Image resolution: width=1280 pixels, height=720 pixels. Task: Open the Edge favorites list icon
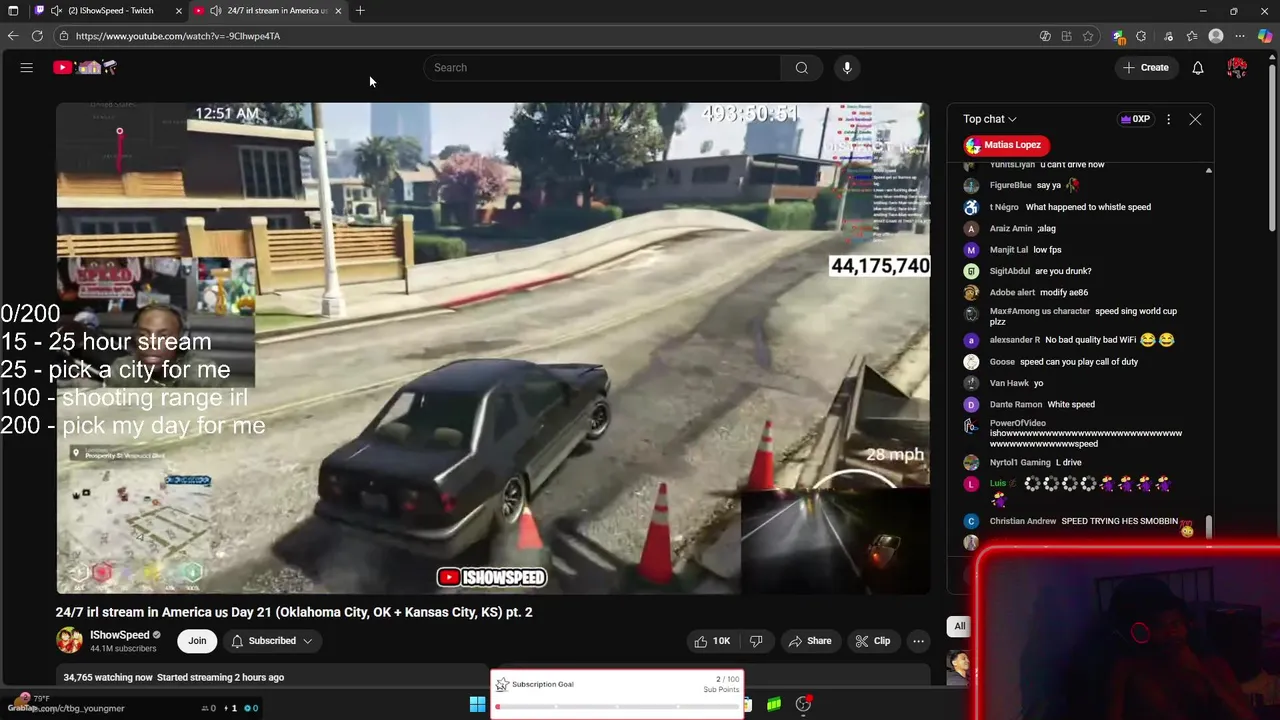pos(1192,36)
